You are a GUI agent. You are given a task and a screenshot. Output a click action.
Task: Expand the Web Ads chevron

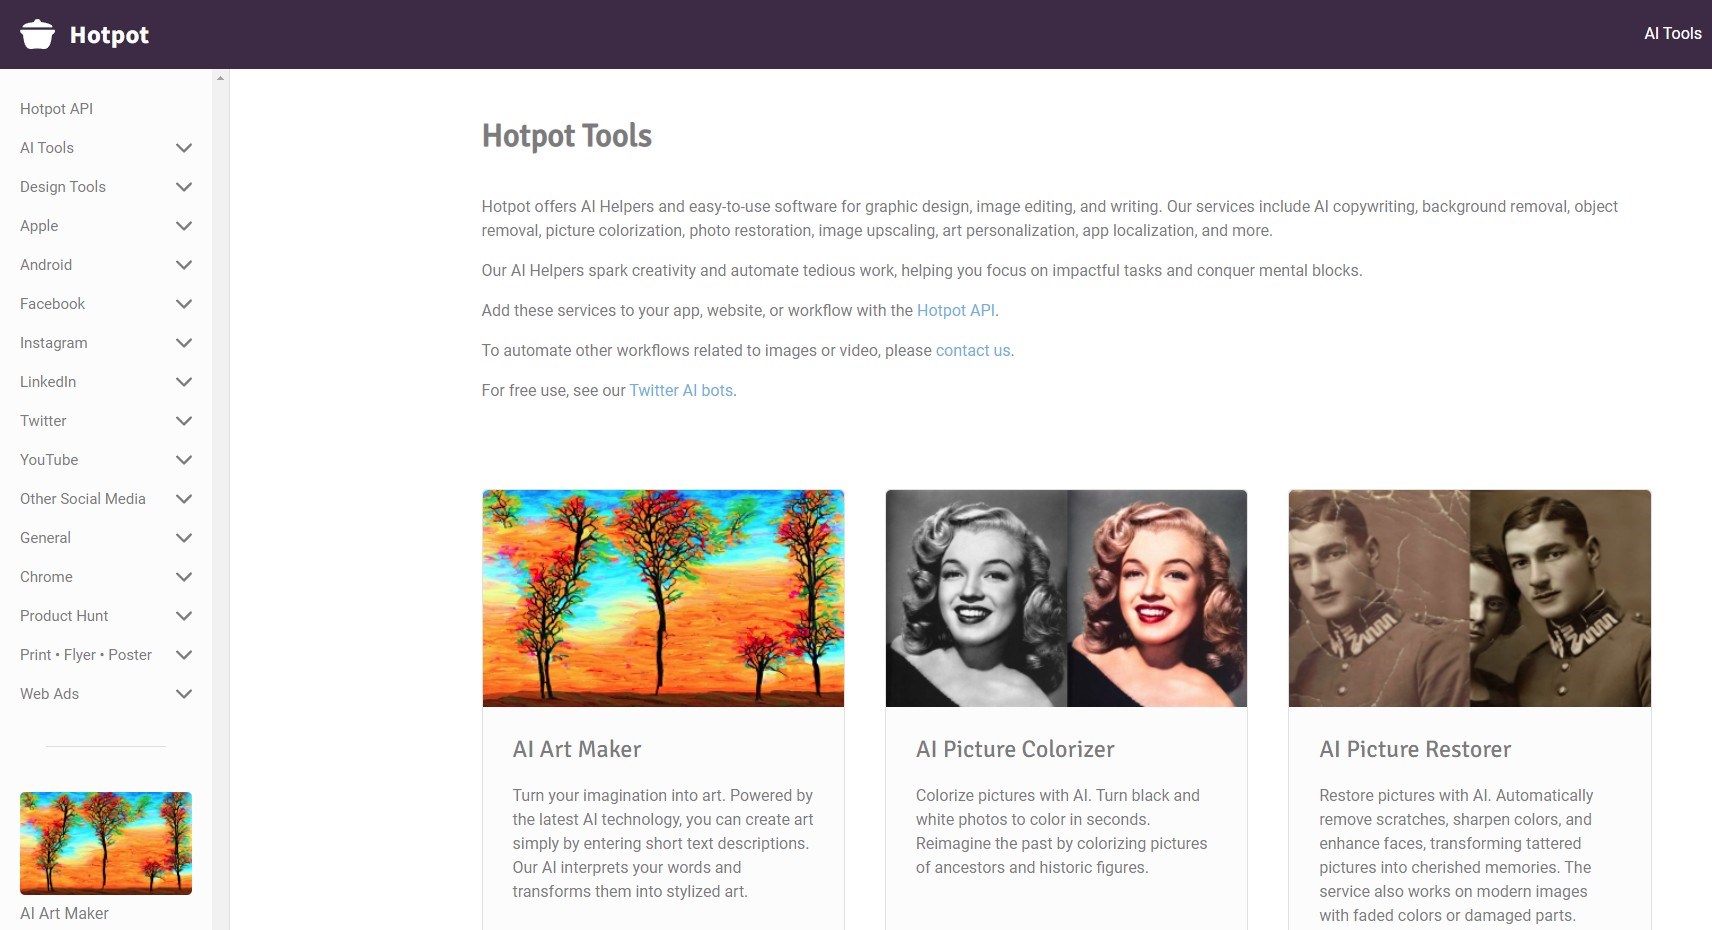point(184,694)
